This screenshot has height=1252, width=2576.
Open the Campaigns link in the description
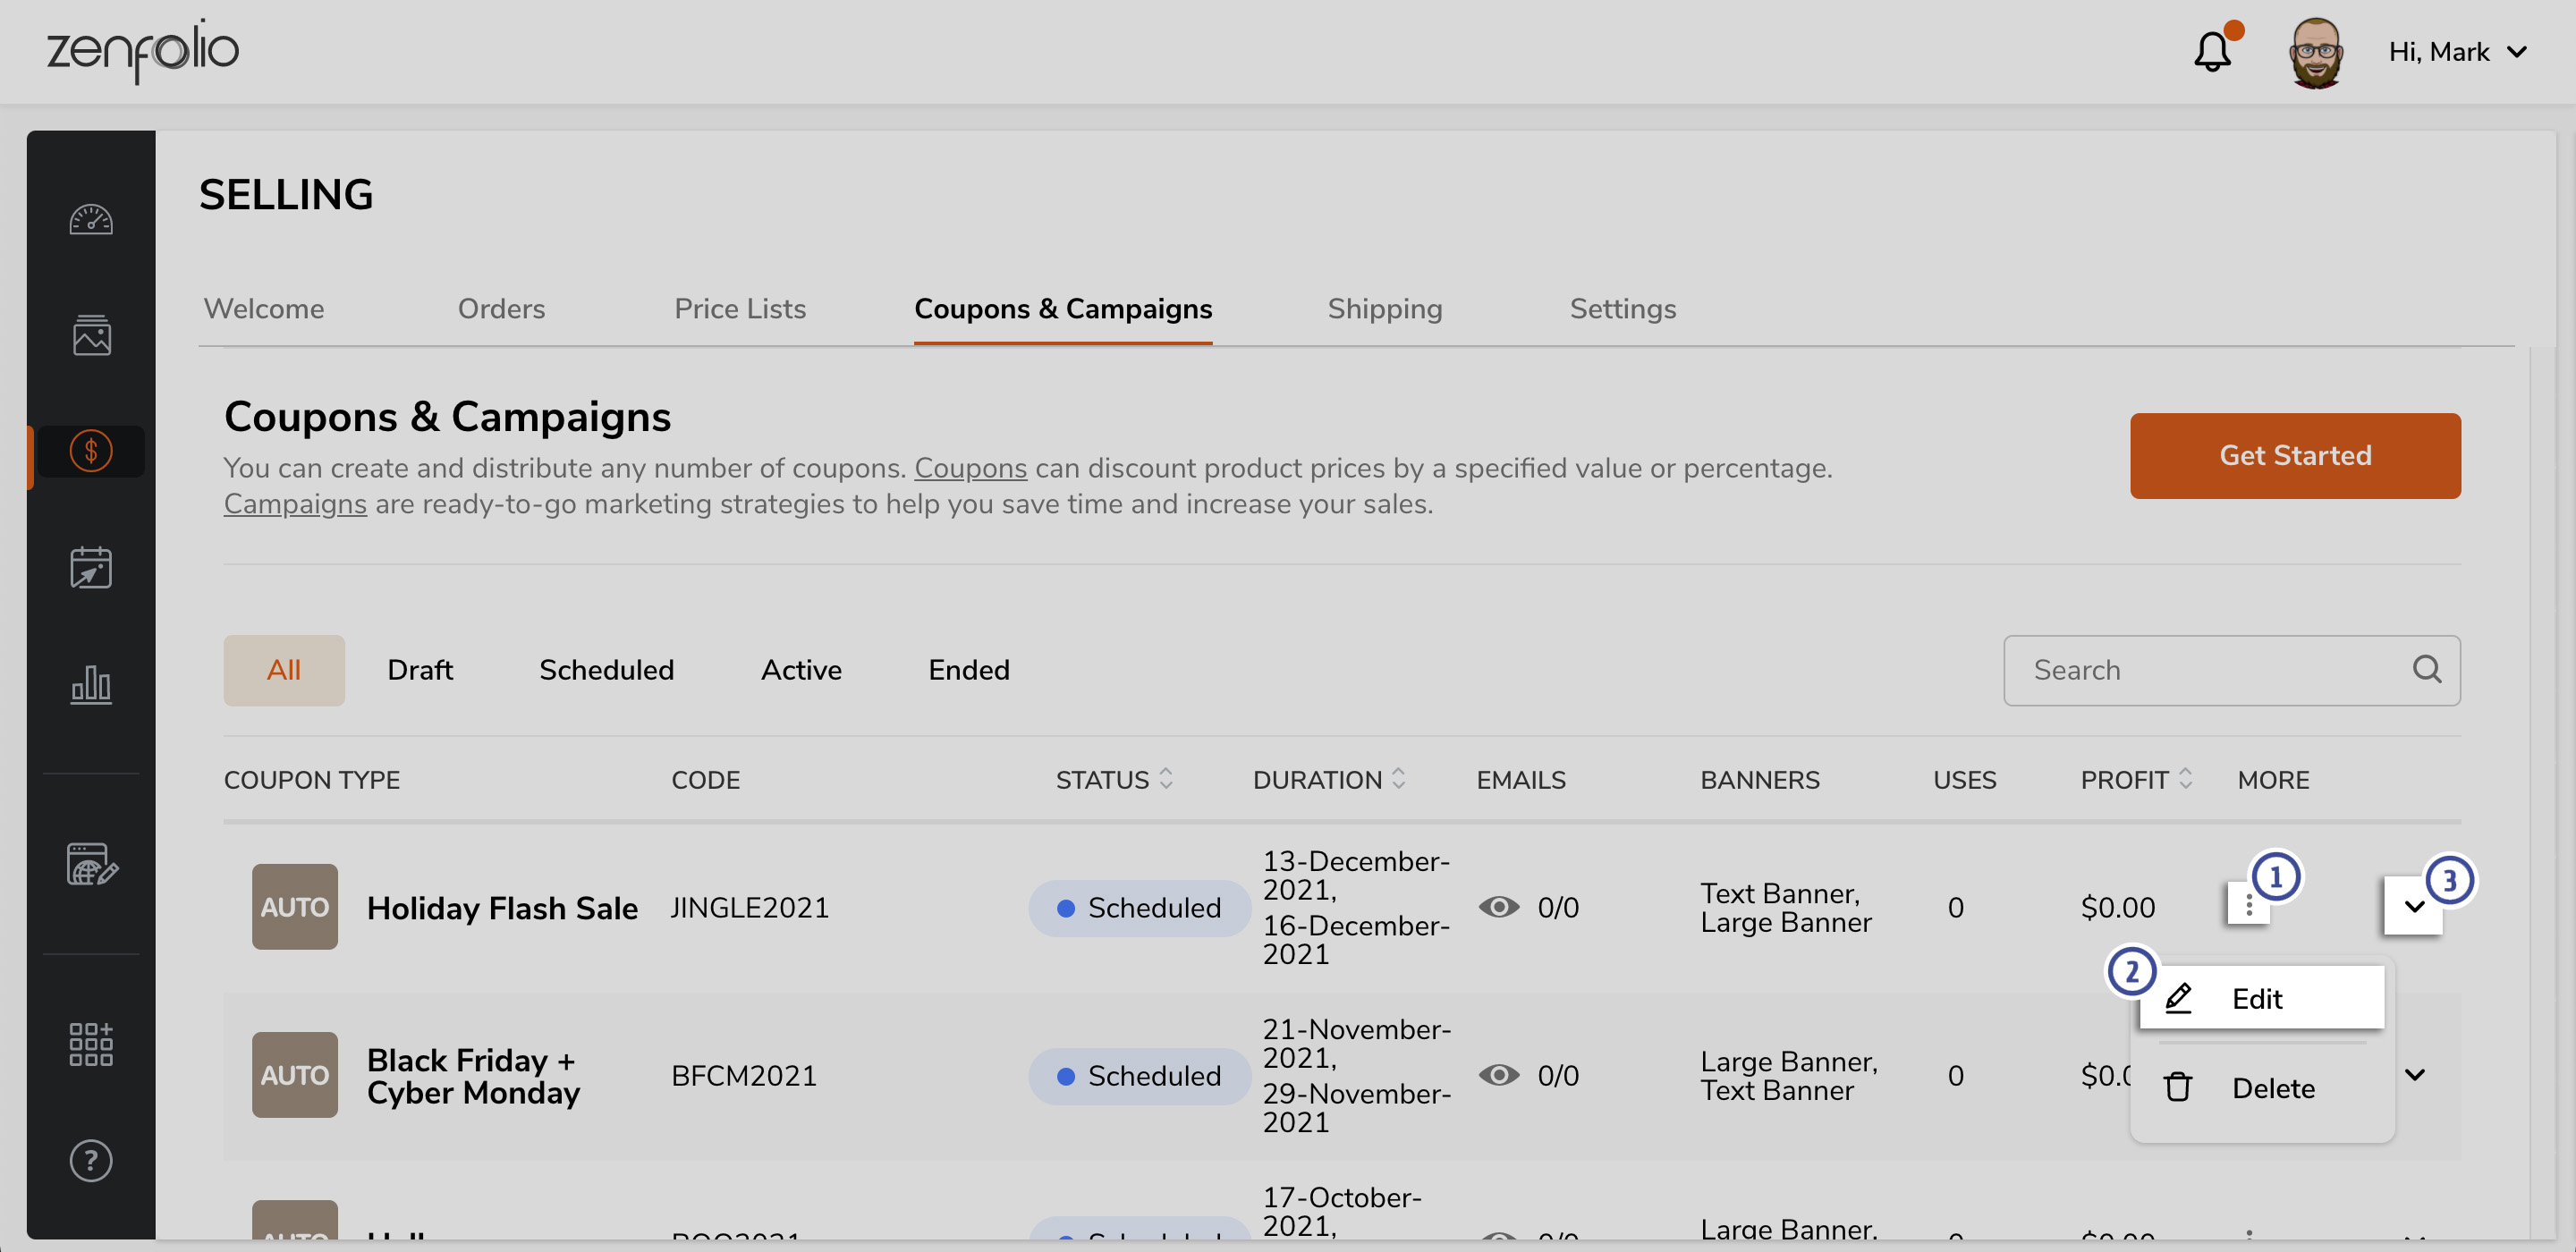(294, 504)
